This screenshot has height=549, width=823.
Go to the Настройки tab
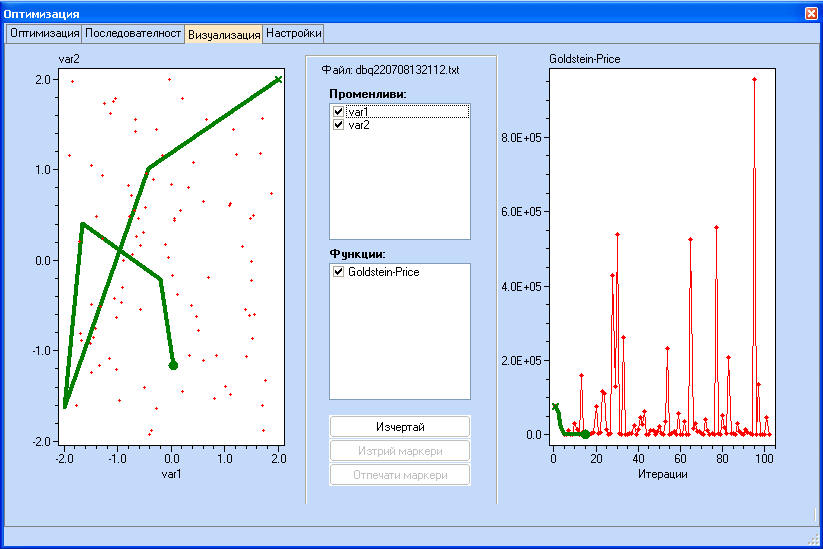[x=294, y=33]
